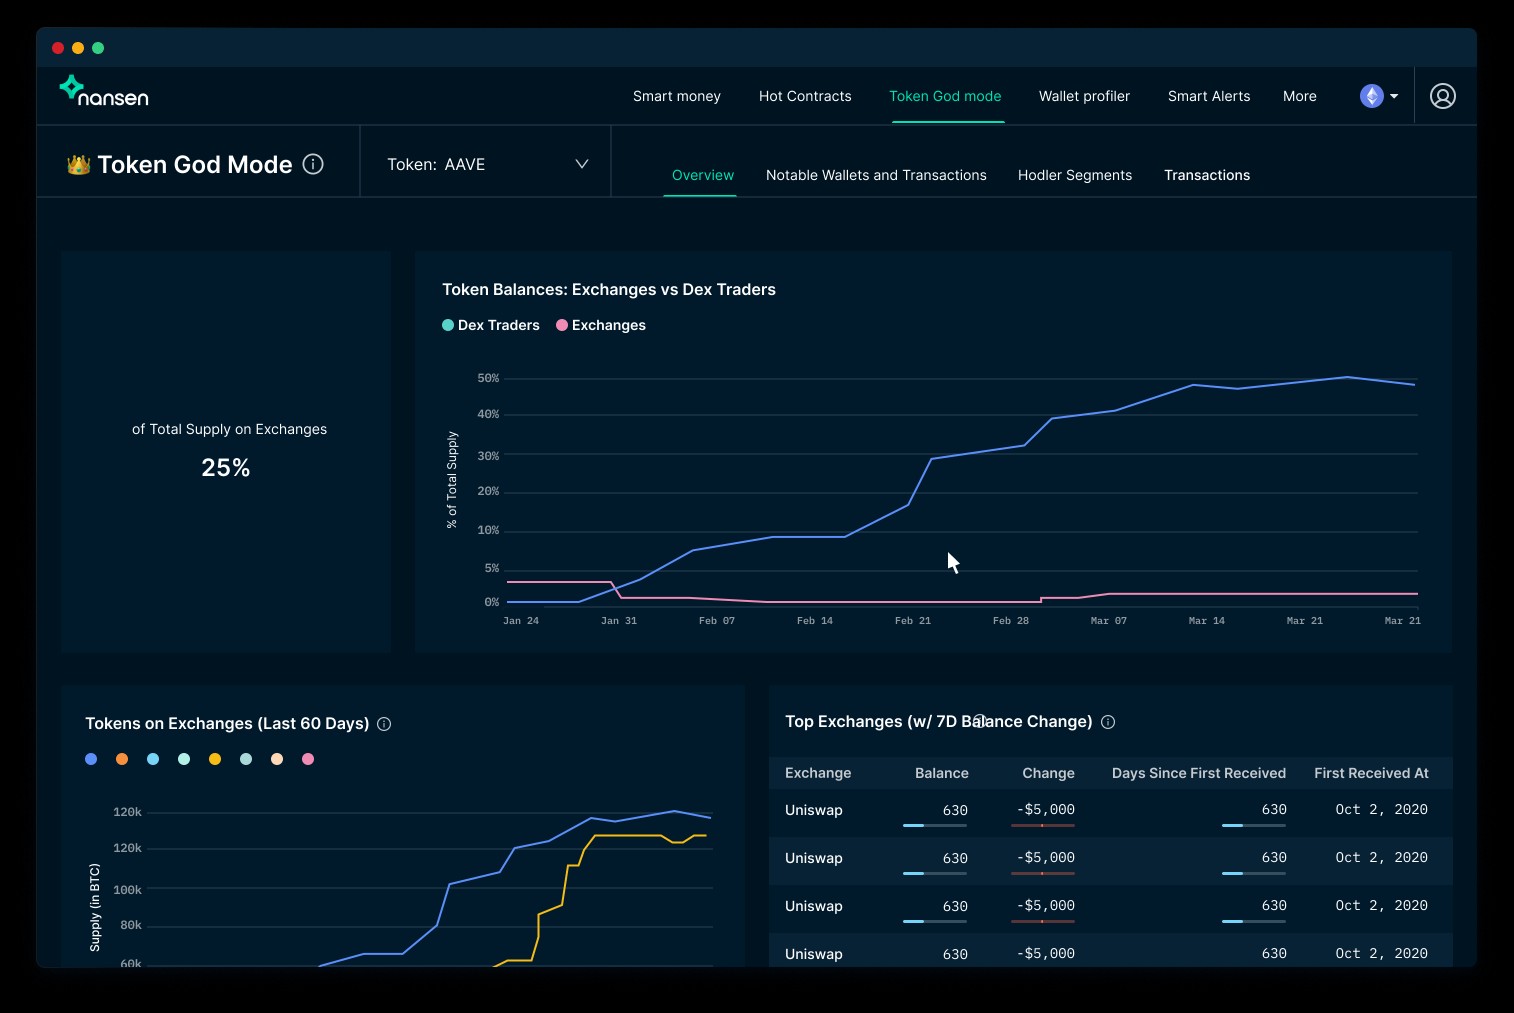Switch to the Transactions tab
This screenshot has width=1514, height=1013.
click(1207, 175)
